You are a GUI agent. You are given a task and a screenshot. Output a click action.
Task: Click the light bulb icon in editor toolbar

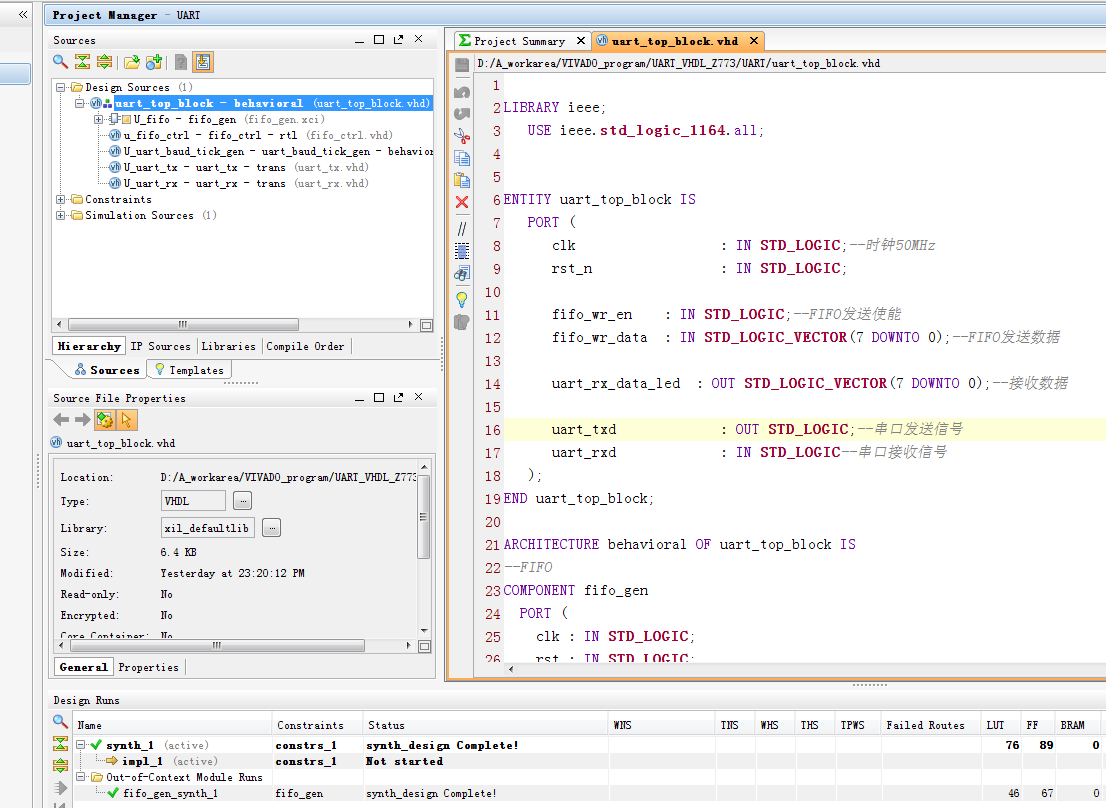(x=461, y=298)
